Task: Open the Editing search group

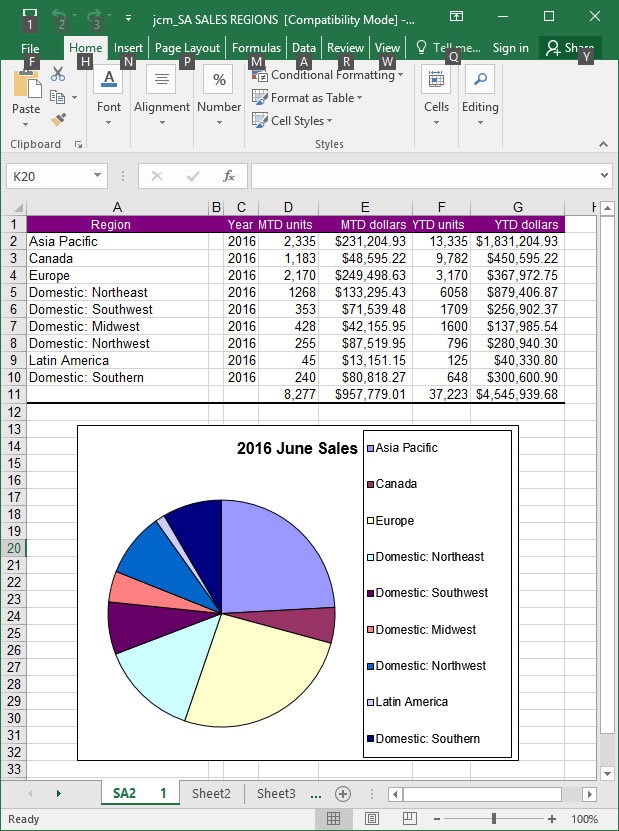Action: click(480, 98)
